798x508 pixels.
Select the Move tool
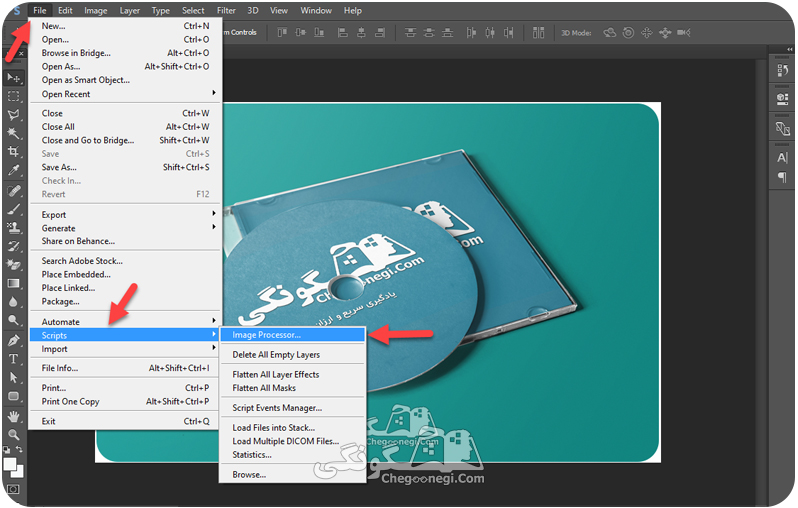[x=14, y=78]
